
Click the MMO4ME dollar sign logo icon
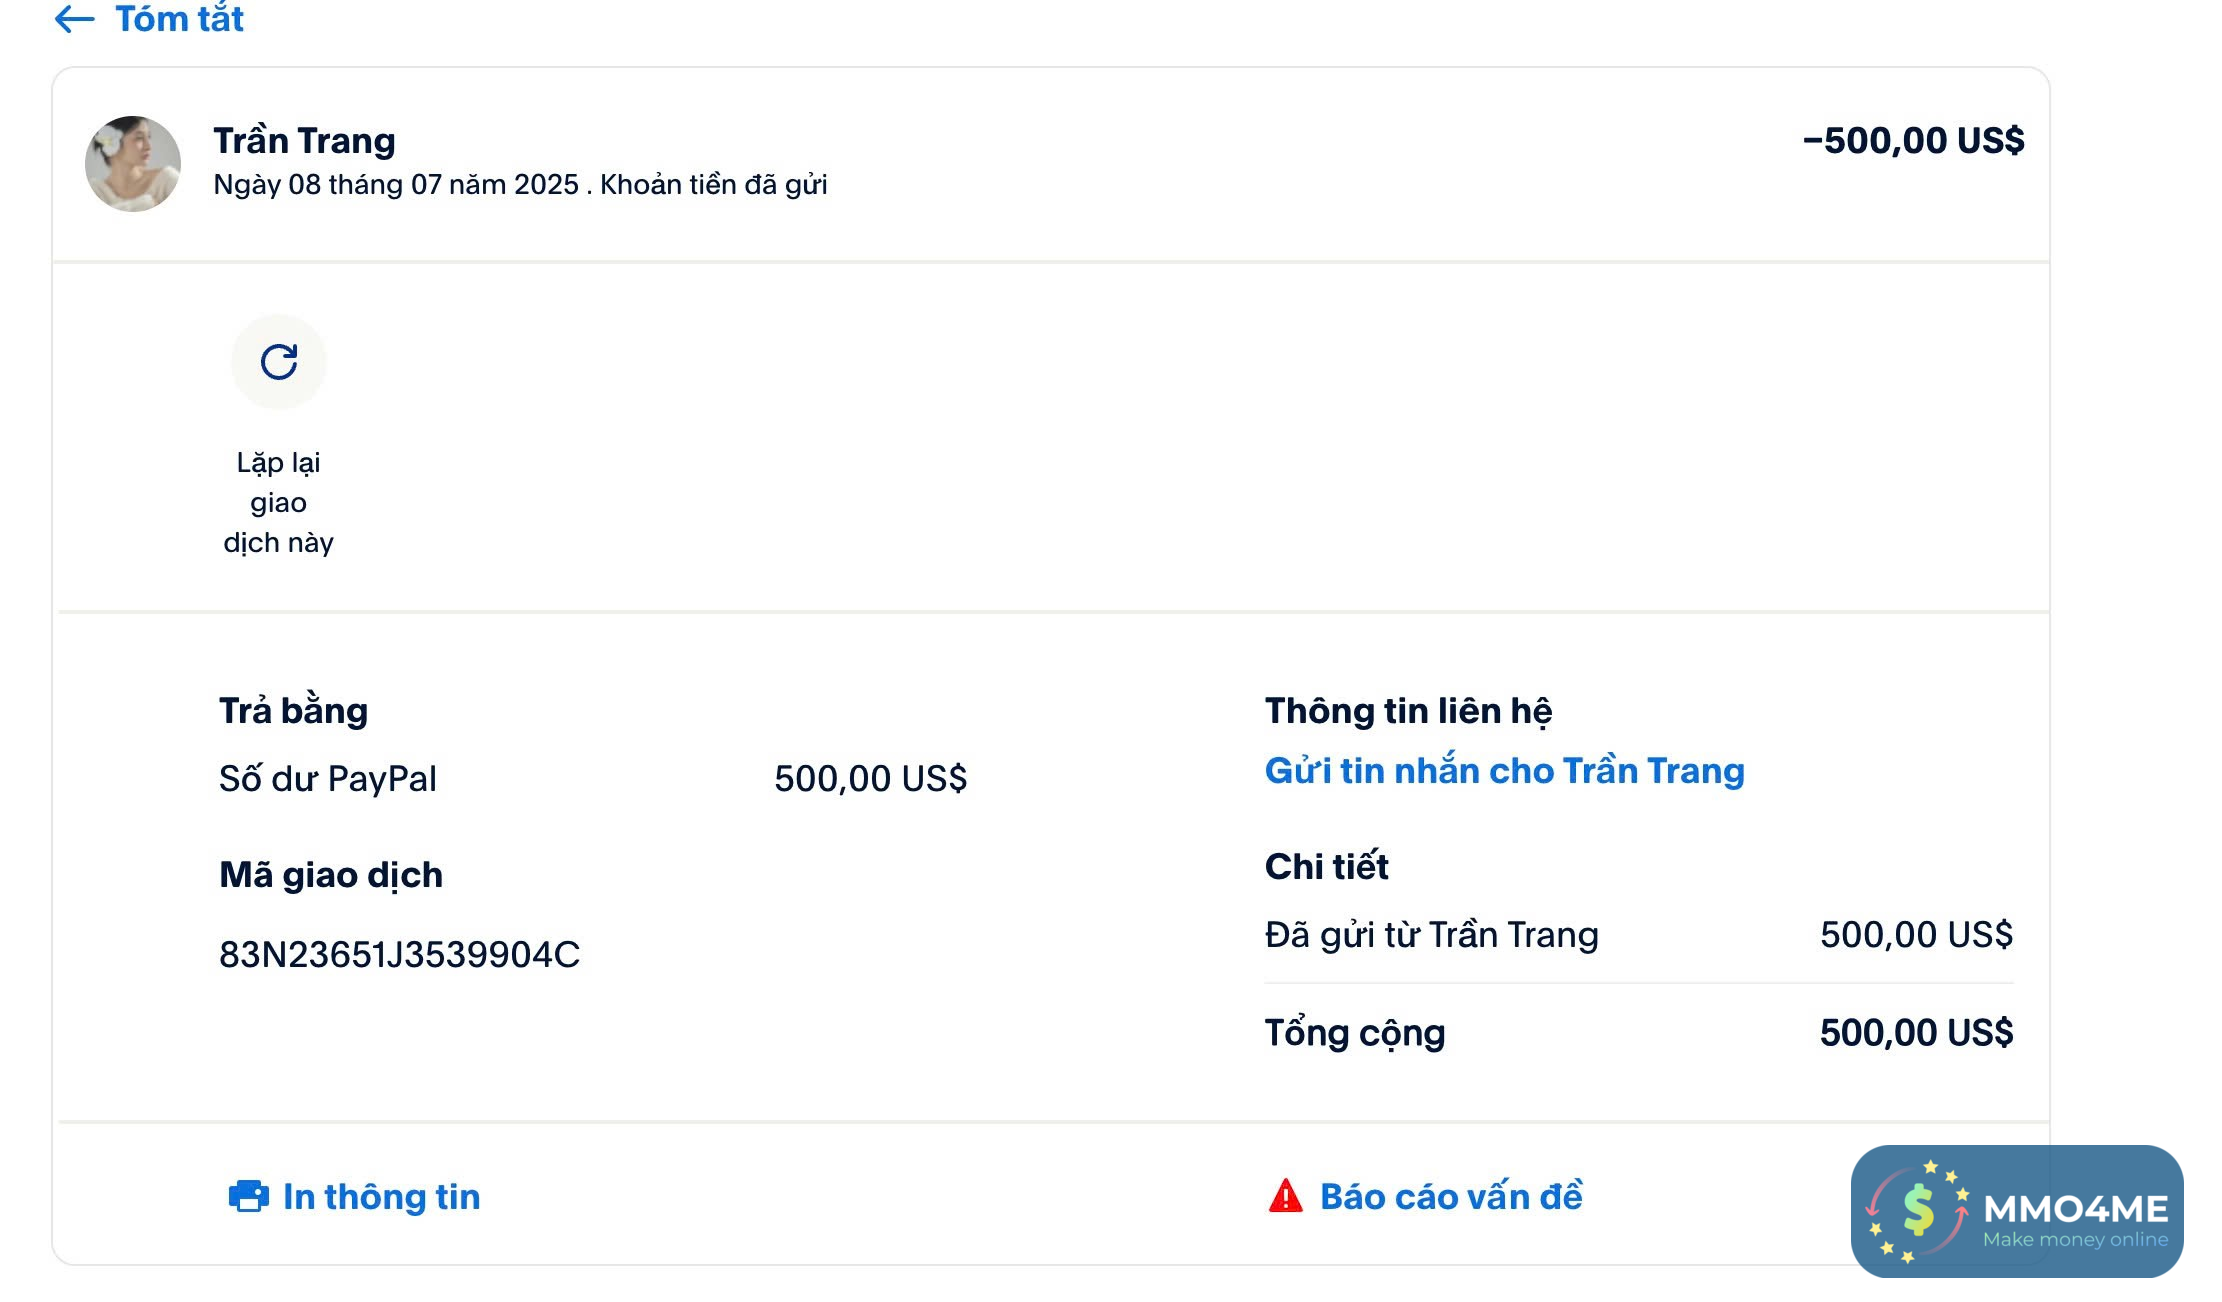[1918, 1210]
